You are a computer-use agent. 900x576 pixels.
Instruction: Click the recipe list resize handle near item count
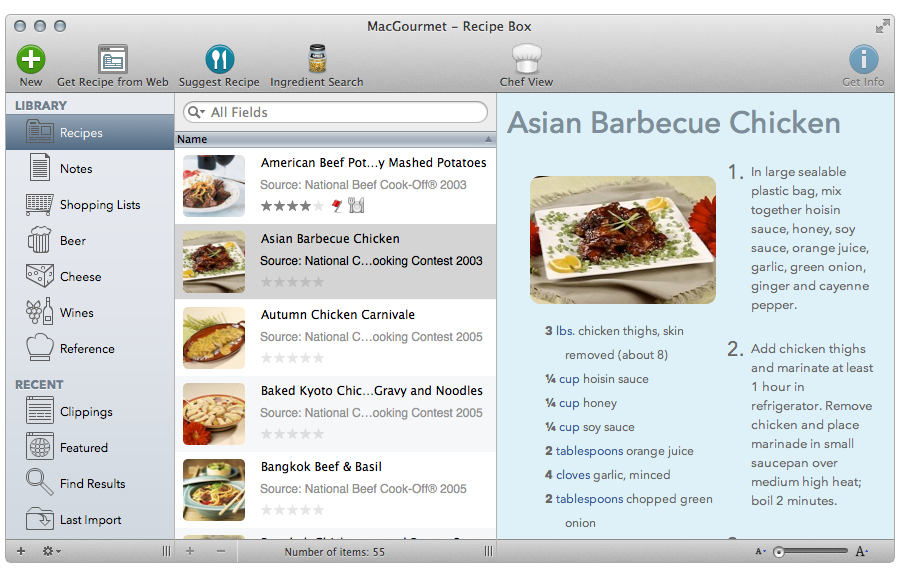[488, 551]
